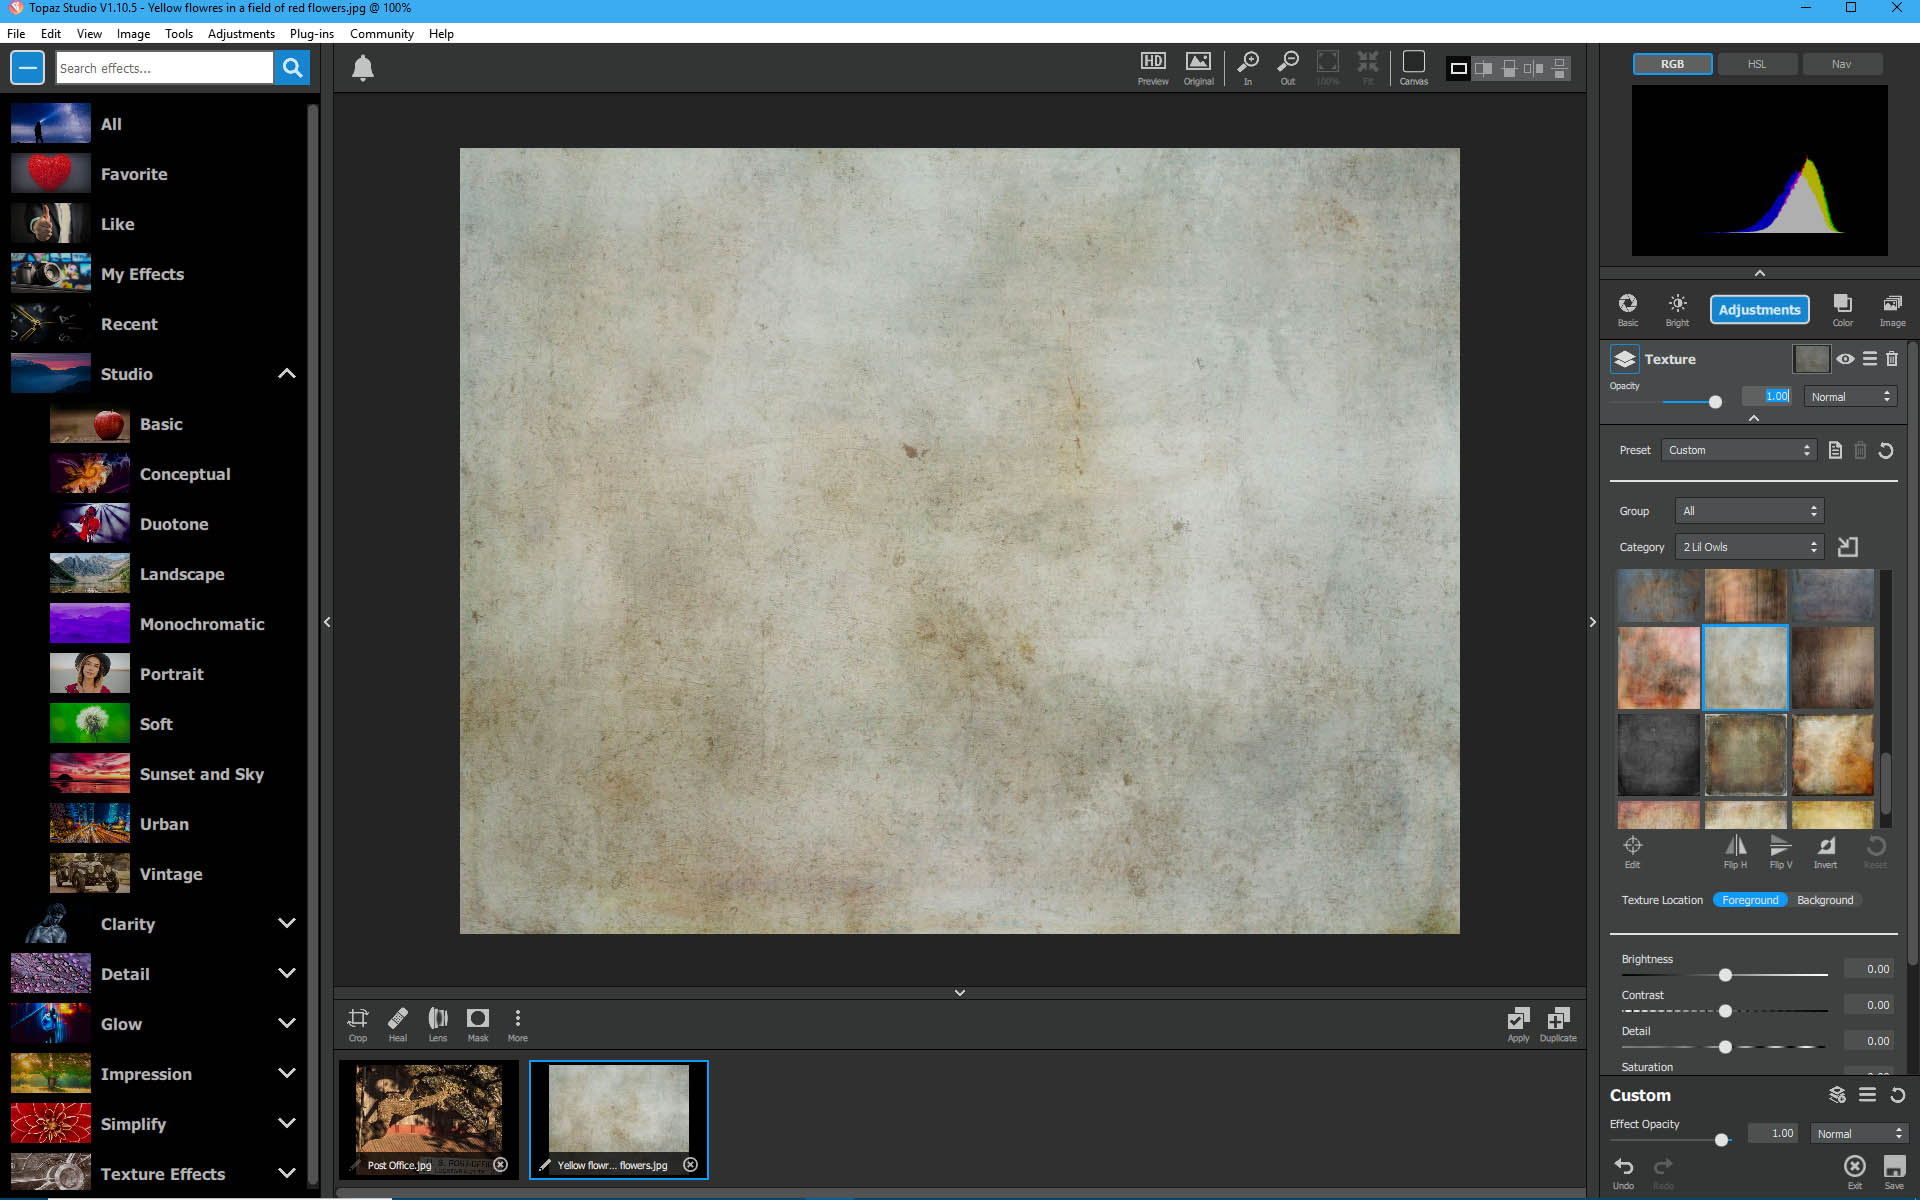
Task: Flip texture horizontally with Flip H
Action: 1736,851
